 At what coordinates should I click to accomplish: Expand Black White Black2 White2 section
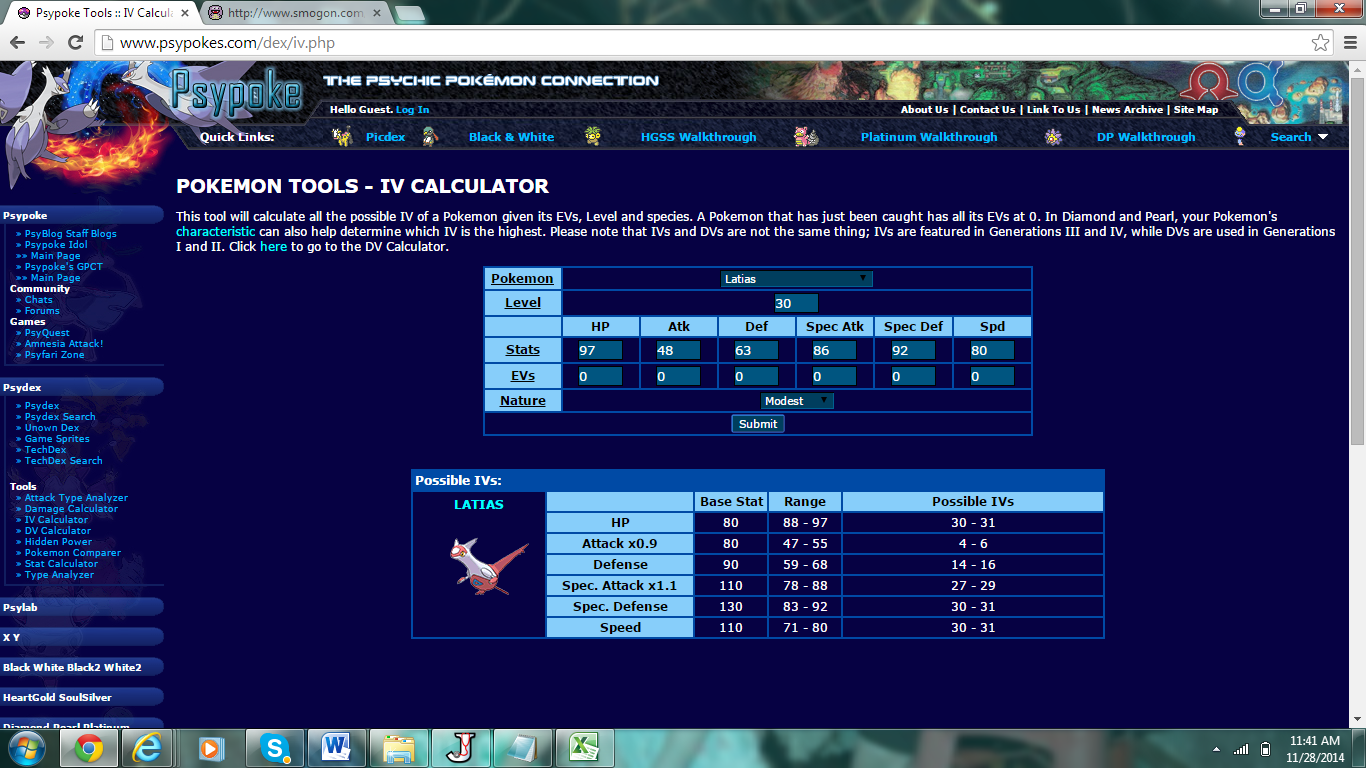82,667
